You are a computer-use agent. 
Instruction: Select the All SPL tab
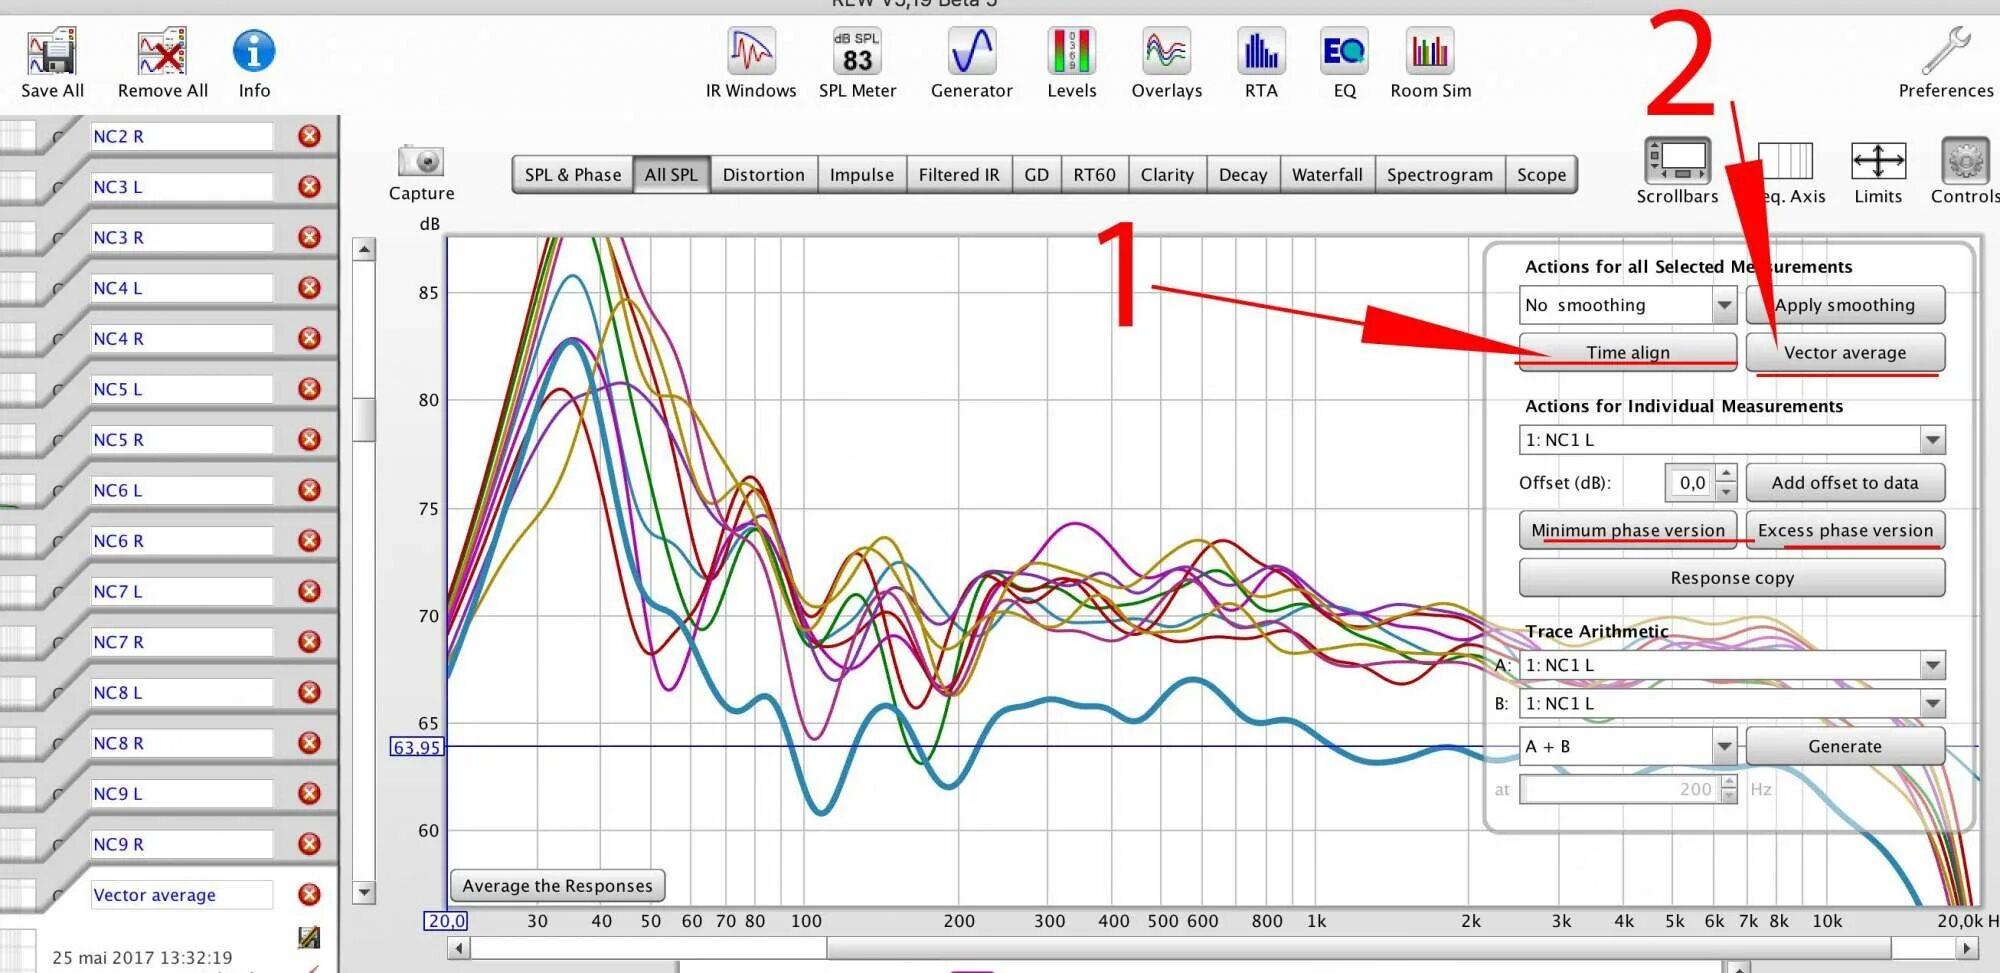[671, 174]
